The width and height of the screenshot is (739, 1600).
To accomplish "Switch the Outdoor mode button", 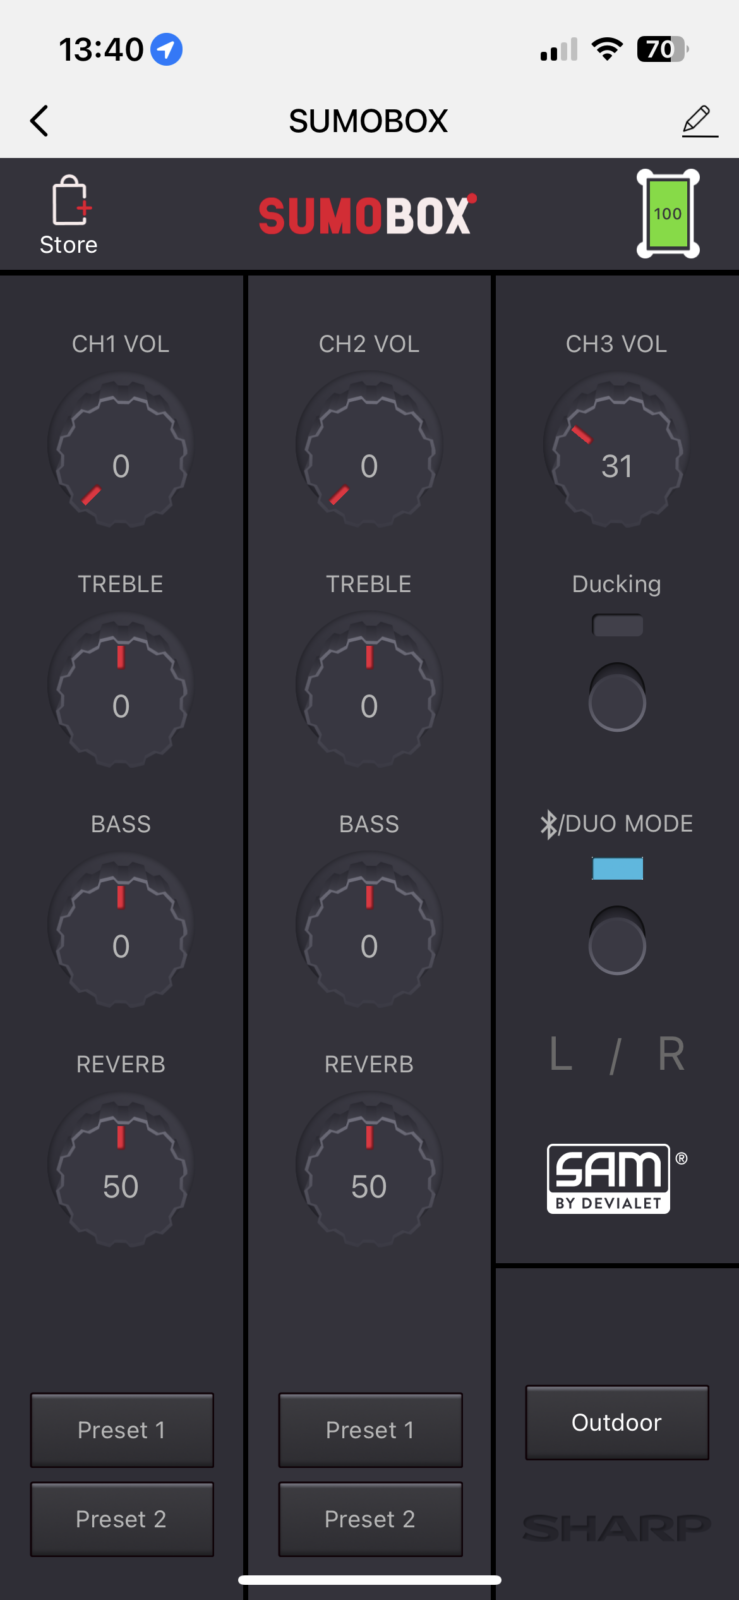I will 617,1422.
